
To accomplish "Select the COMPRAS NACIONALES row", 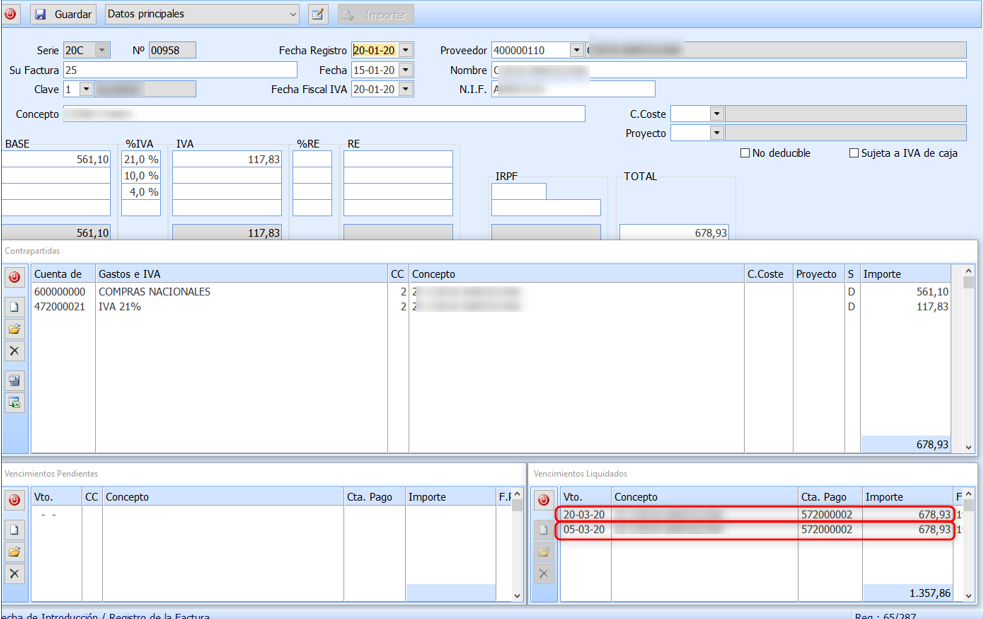I will [x=154, y=292].
